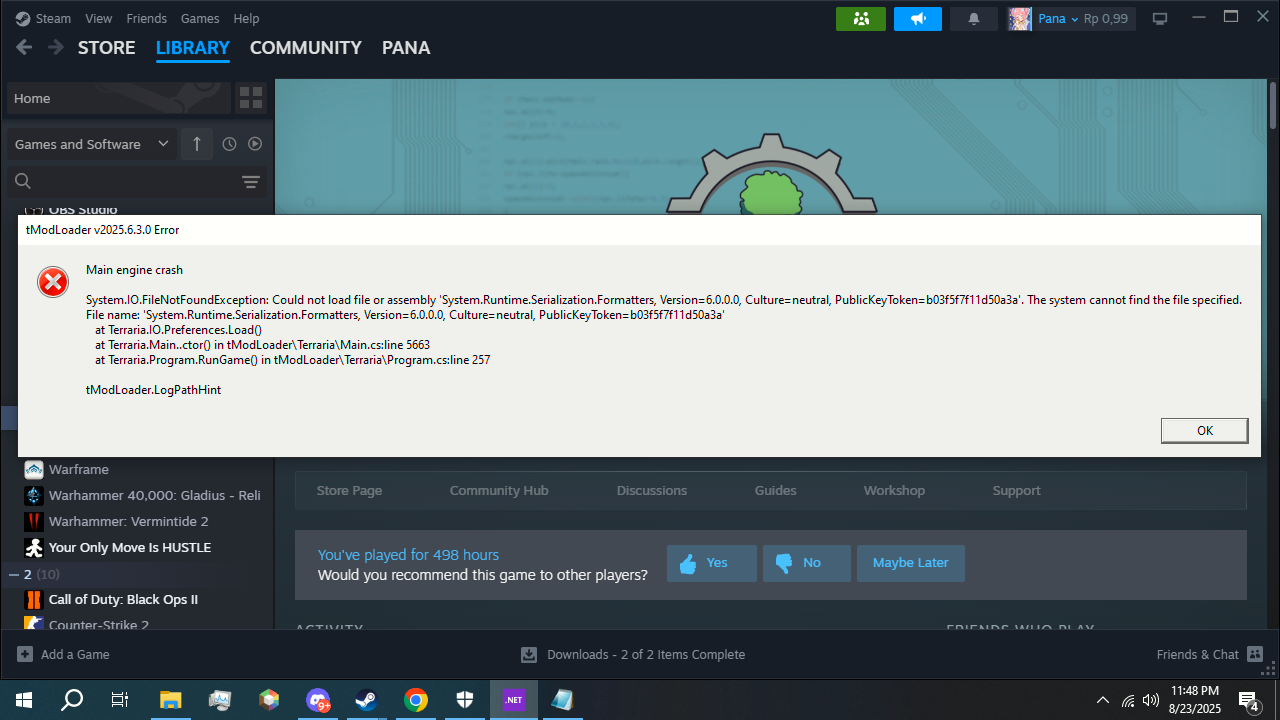This screenshot has width=1280, height=720.
Task: Open the Guides link
Action: pos(775,490)
